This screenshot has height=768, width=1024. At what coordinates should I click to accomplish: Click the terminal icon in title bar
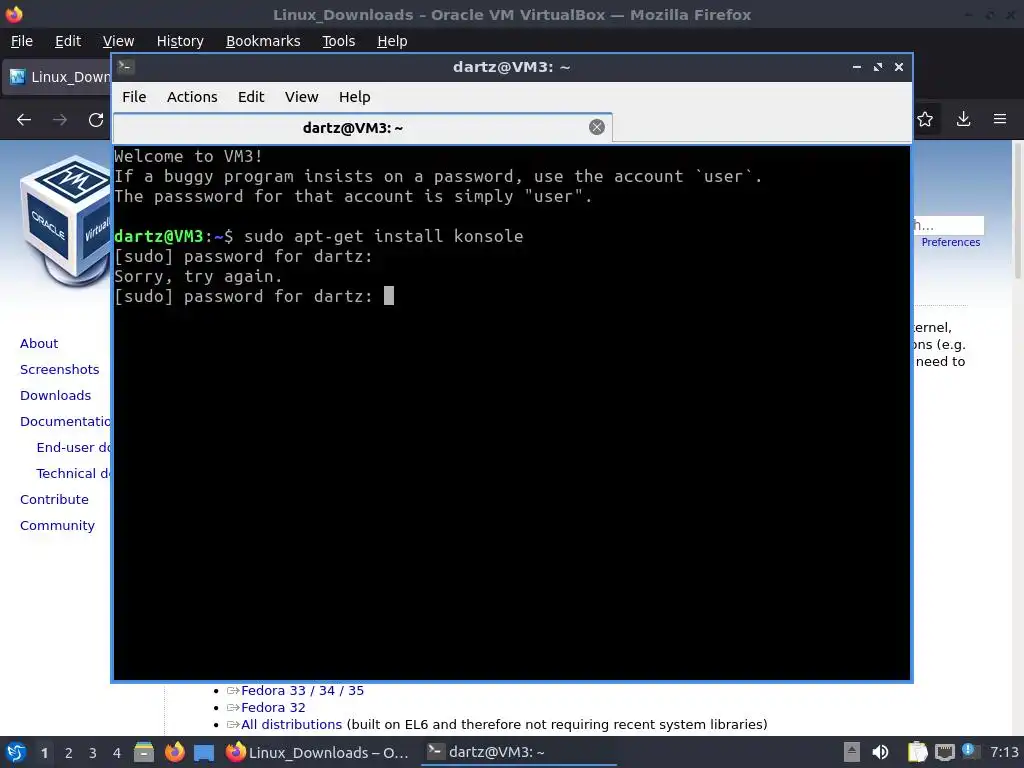click(126, 67)
